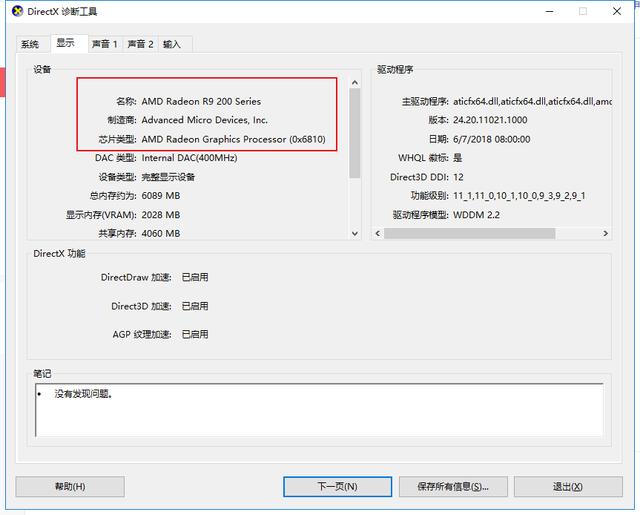This screenshot has height=515, width=640.
Task: Open the 声音 2 tab
Action: (x=140, y=44)
